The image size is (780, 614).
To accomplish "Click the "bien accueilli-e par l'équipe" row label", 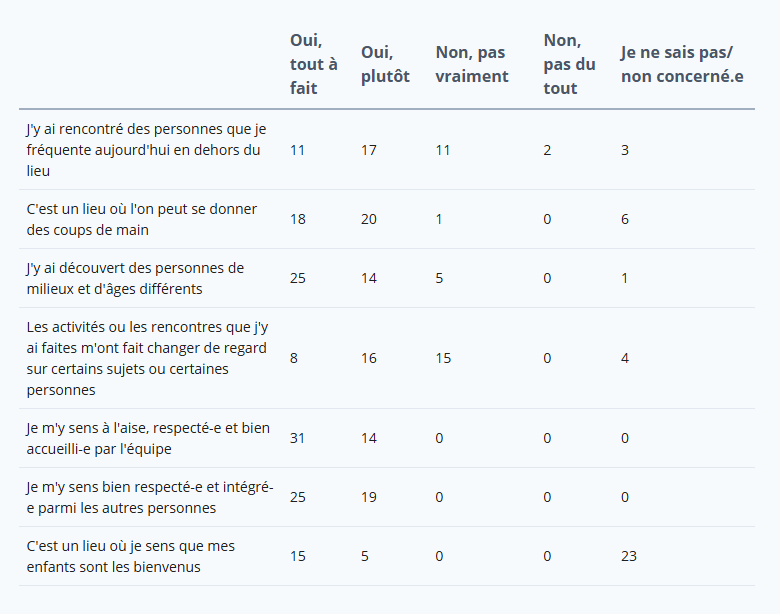I will [148, 438].
